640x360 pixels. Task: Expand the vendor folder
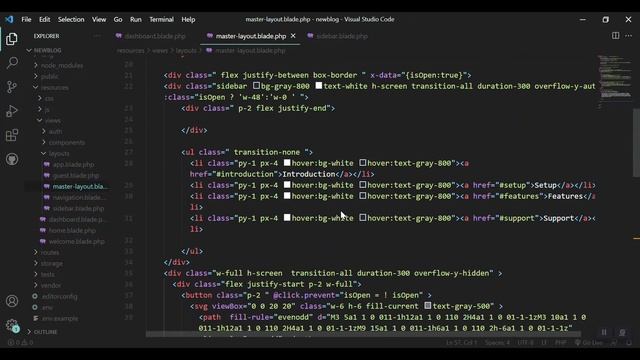point(51,285)
